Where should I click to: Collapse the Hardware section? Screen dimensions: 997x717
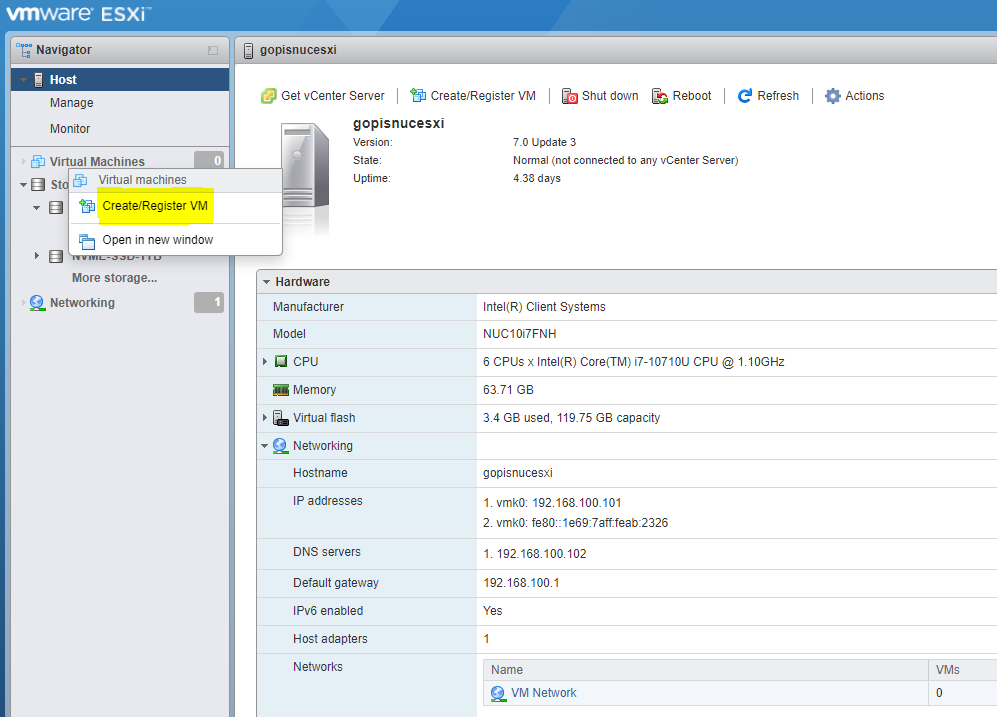tap(266, 282)
